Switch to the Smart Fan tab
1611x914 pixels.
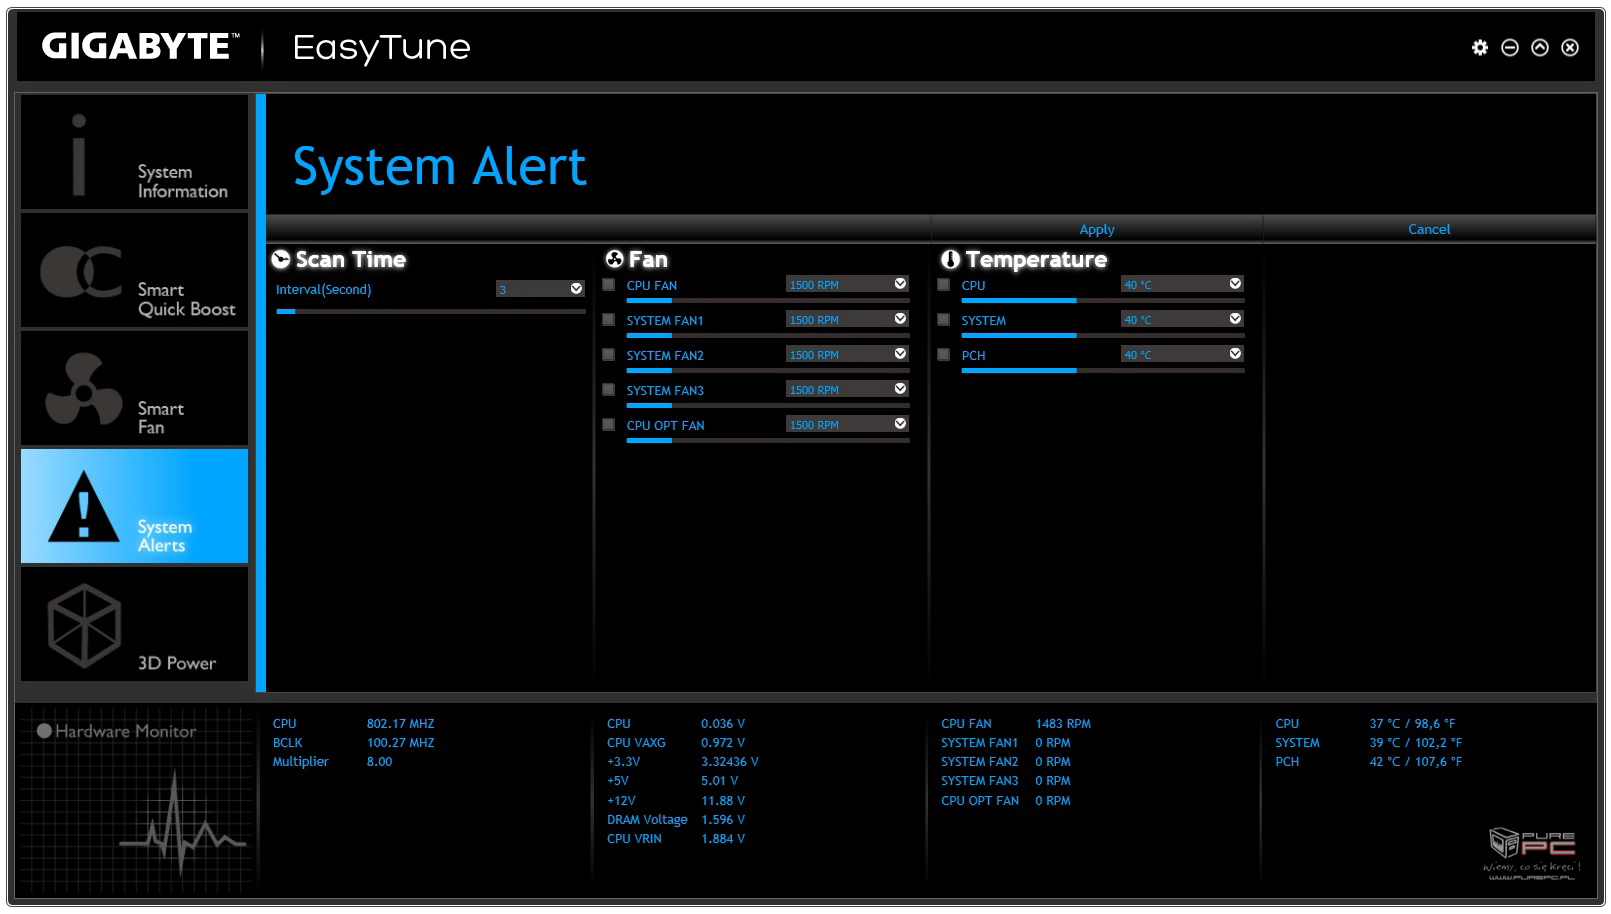click(134, 388)
